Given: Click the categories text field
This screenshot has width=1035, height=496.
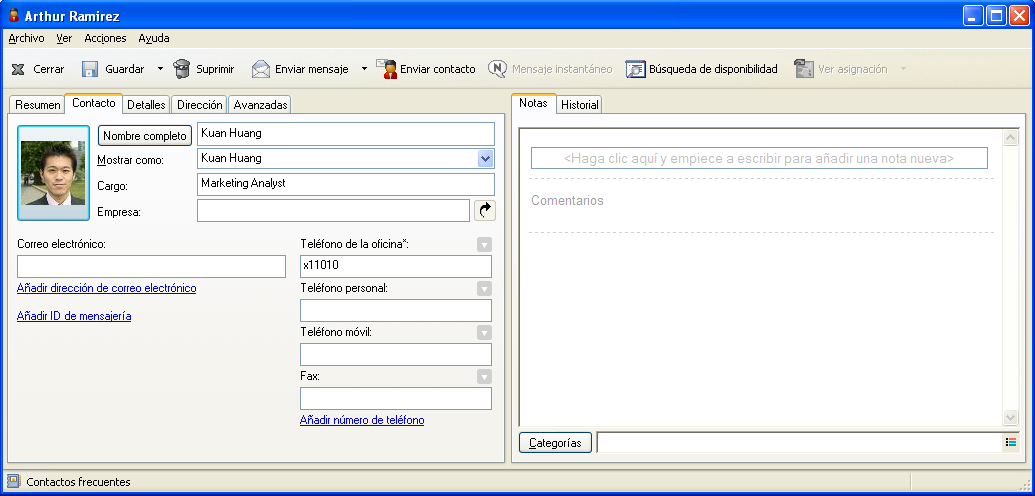Looking at the screenshot, I should (800, 443).
